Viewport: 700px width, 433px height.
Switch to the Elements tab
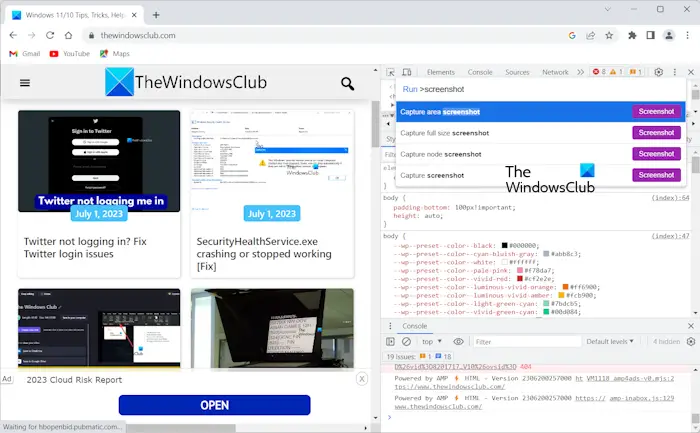pyautogui.click(x=441, y=72)
